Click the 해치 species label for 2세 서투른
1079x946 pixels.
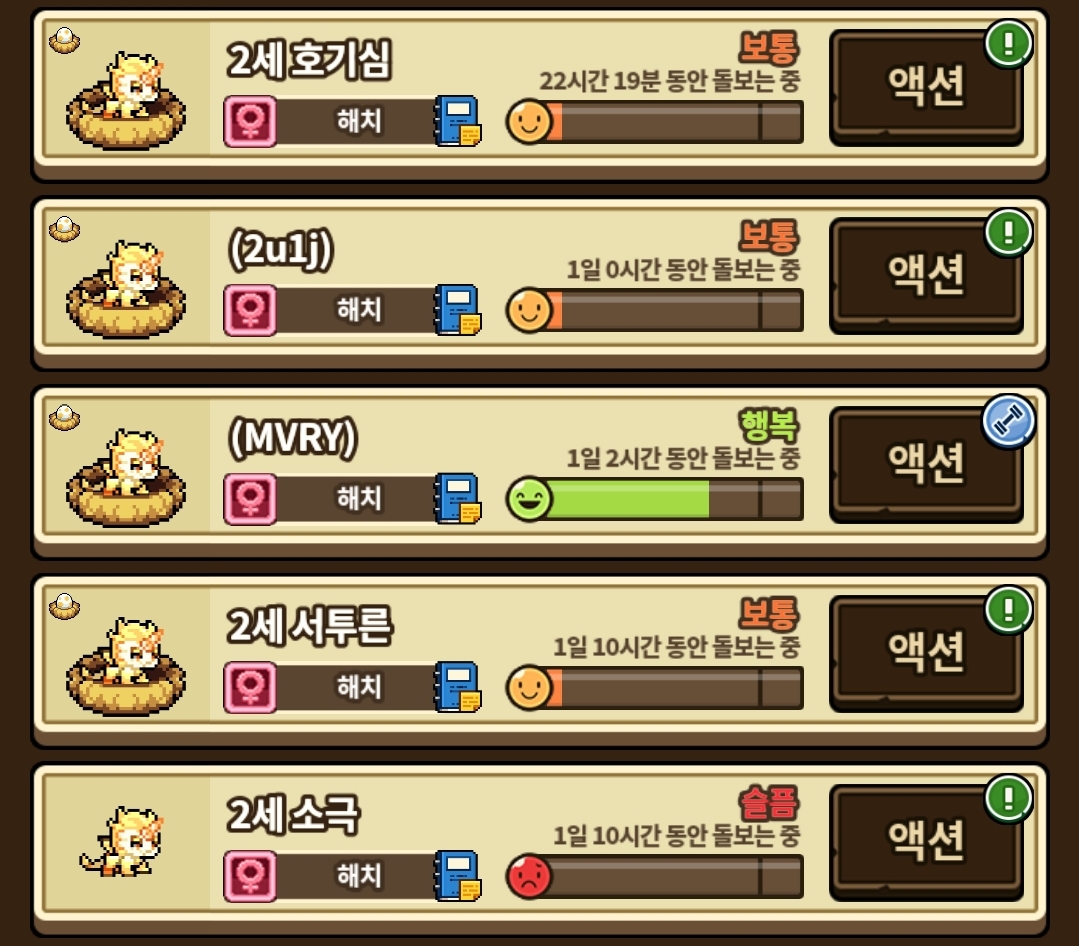(x=359, y=687)
